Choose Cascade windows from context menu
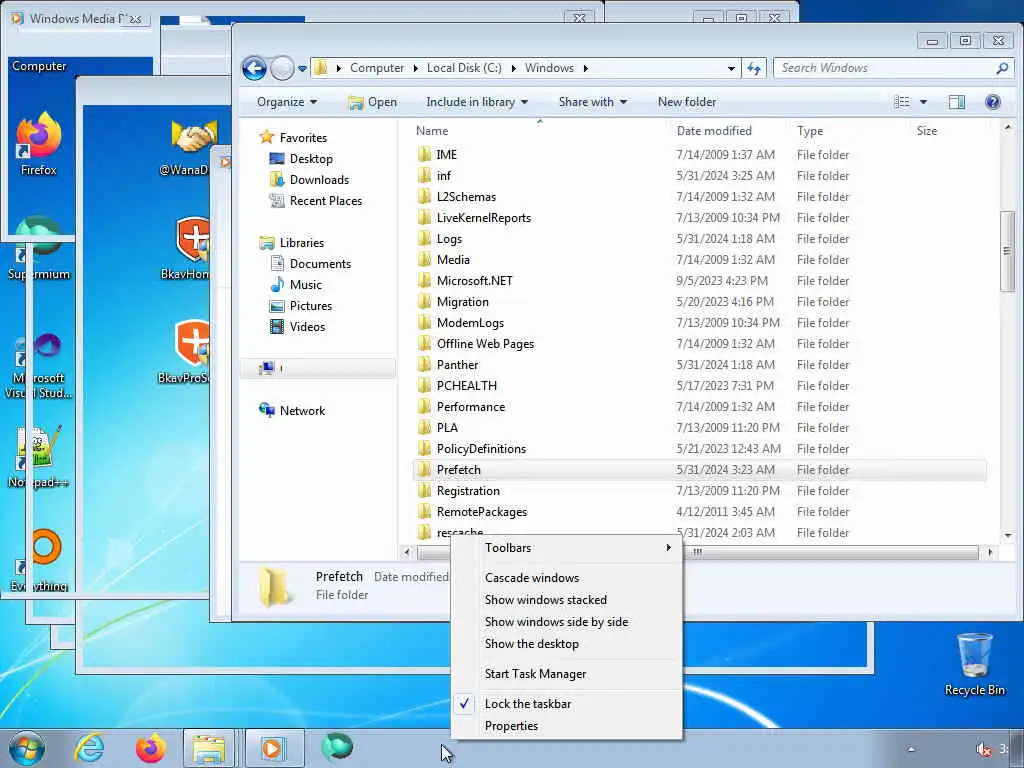This screenshot has width=1024, height=768. (566, 578)
